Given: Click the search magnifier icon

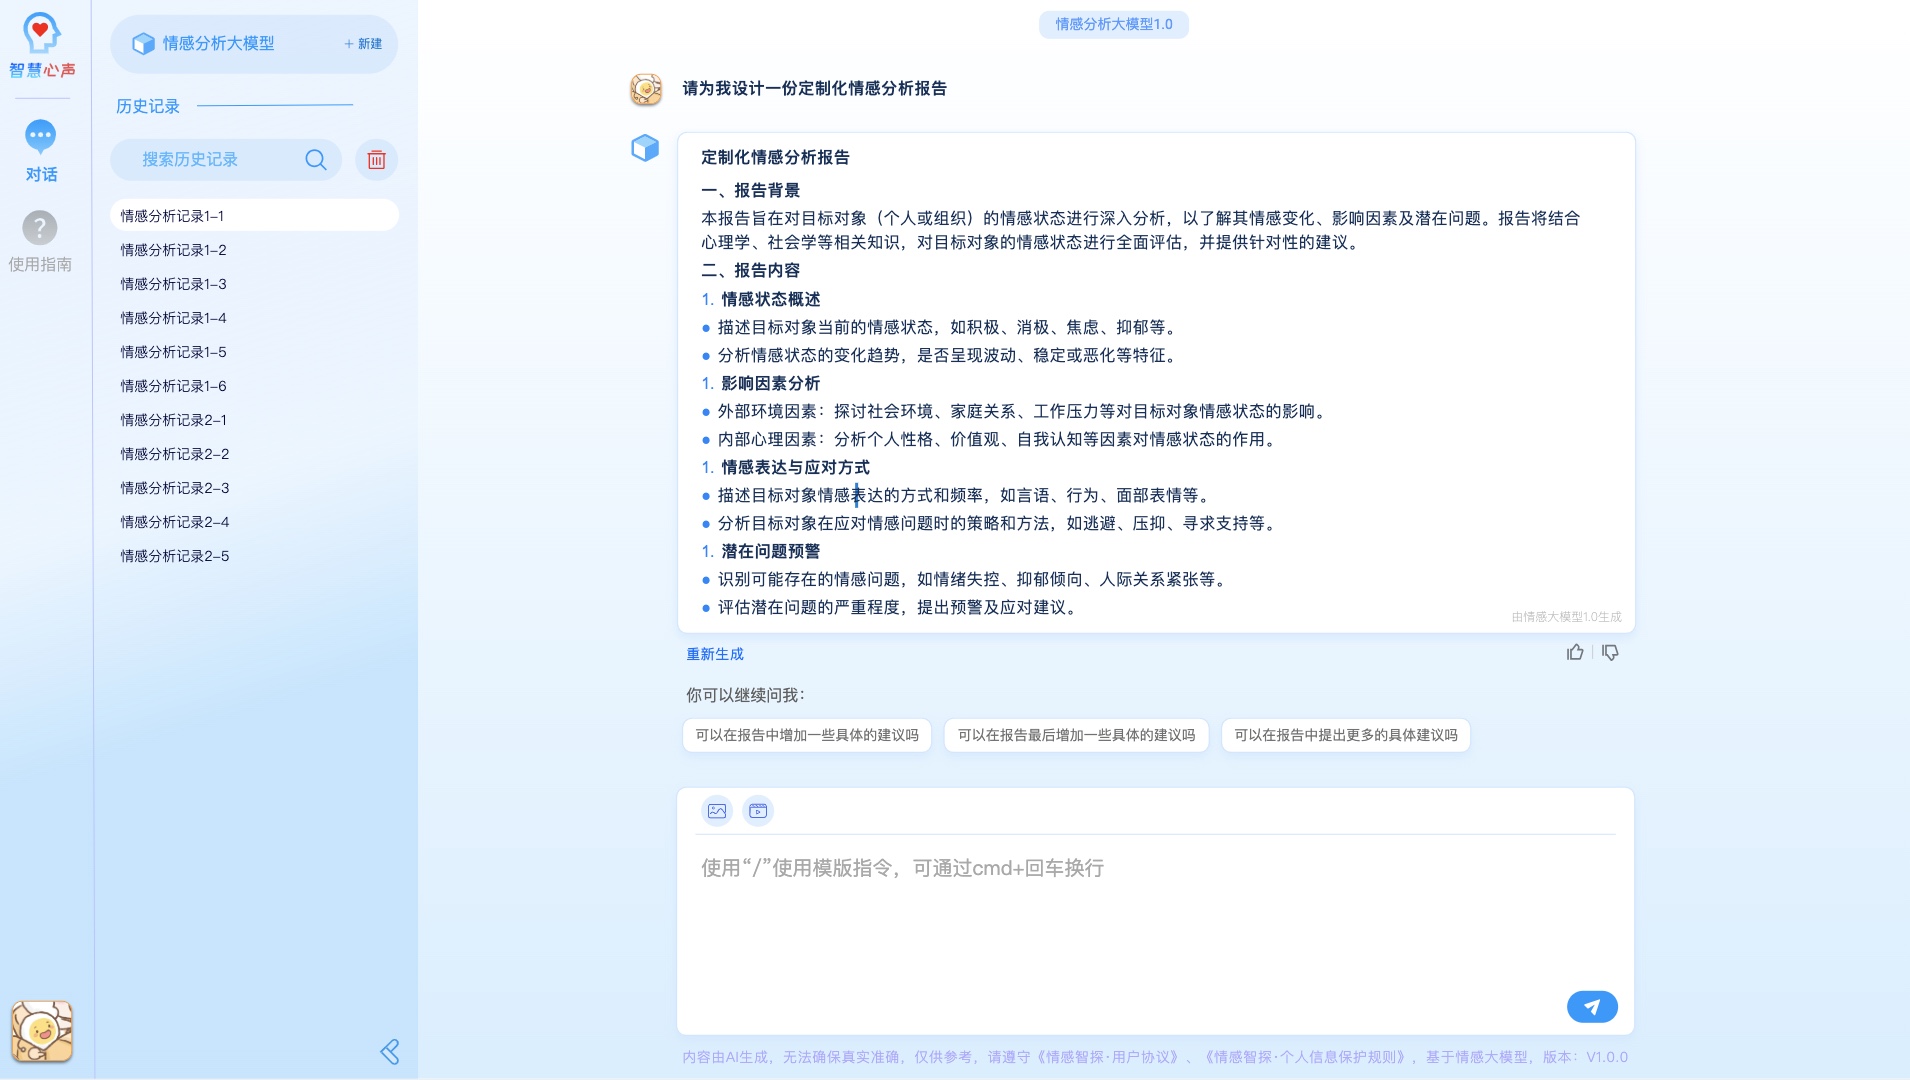Looking at the screenshot, I should pos(316,160).
